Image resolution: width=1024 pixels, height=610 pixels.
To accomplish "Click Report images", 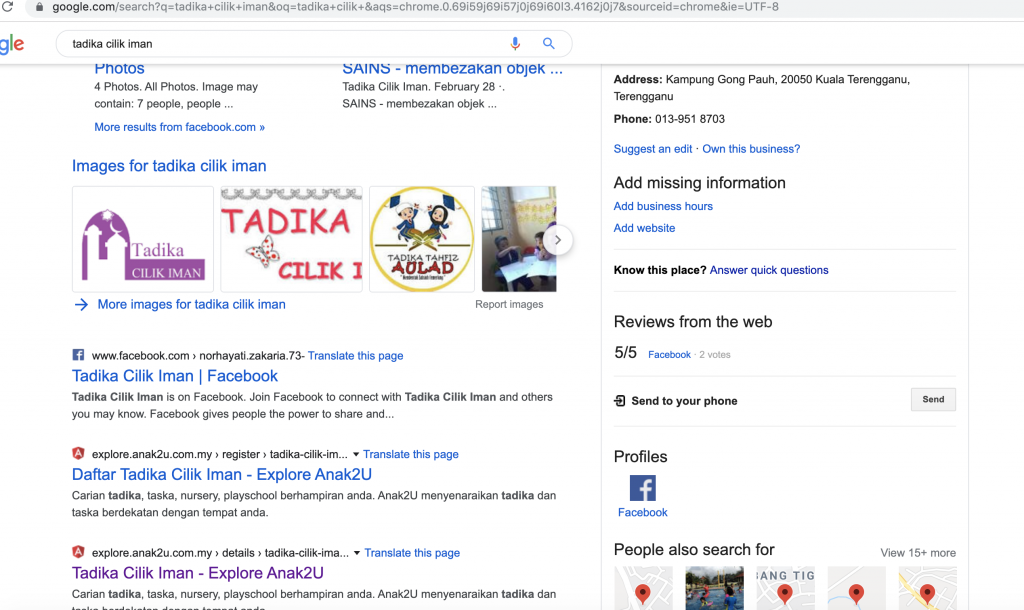I will [509, 304].
